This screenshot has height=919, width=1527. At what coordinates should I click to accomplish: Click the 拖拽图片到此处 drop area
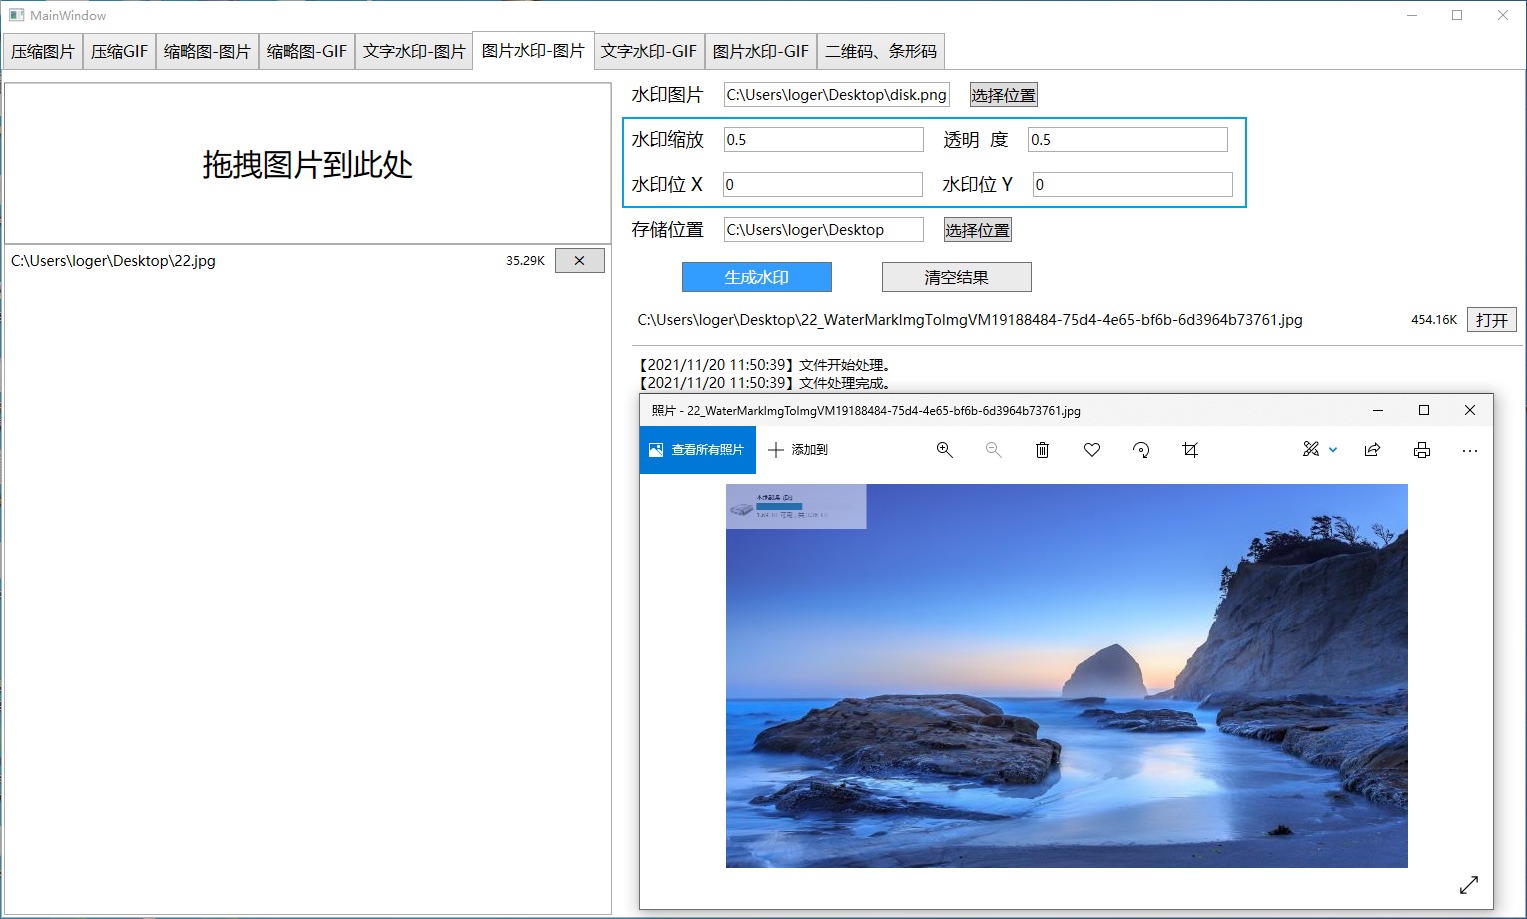(308, 164)
